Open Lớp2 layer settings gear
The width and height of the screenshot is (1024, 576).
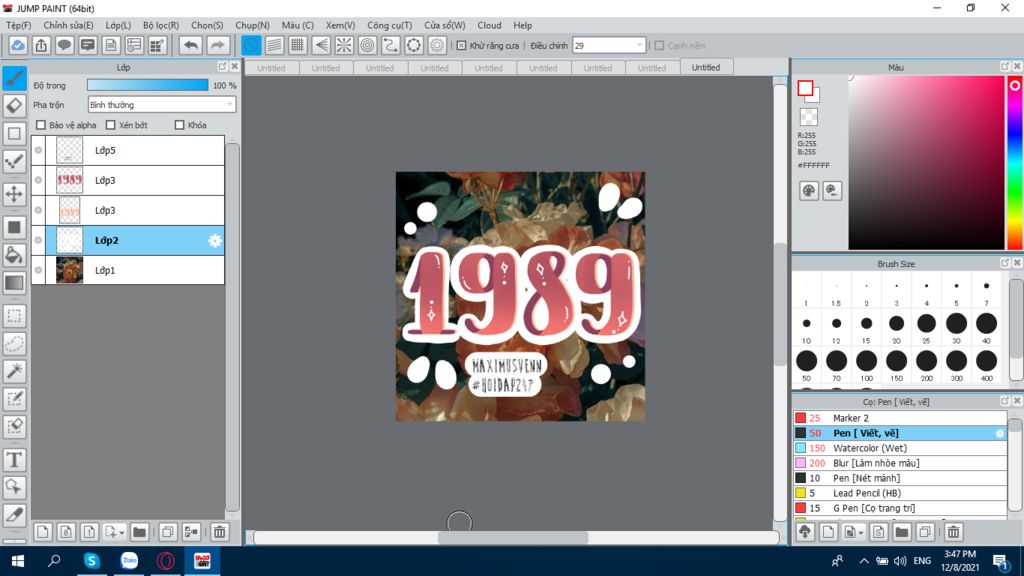click(215, 240)
